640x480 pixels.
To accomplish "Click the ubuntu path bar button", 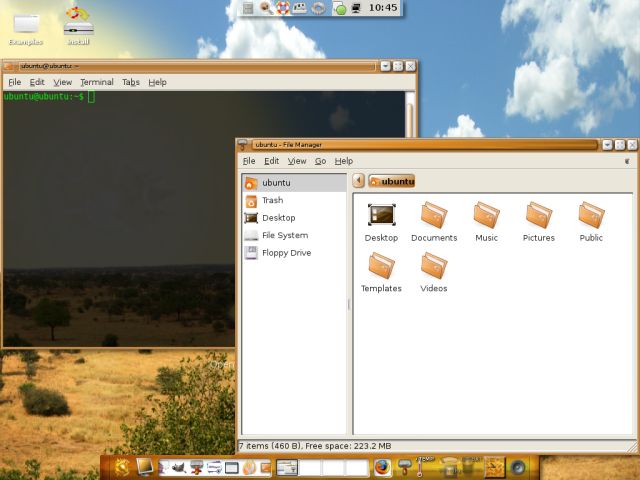I will pyautogui.click(x=391, y=181).
